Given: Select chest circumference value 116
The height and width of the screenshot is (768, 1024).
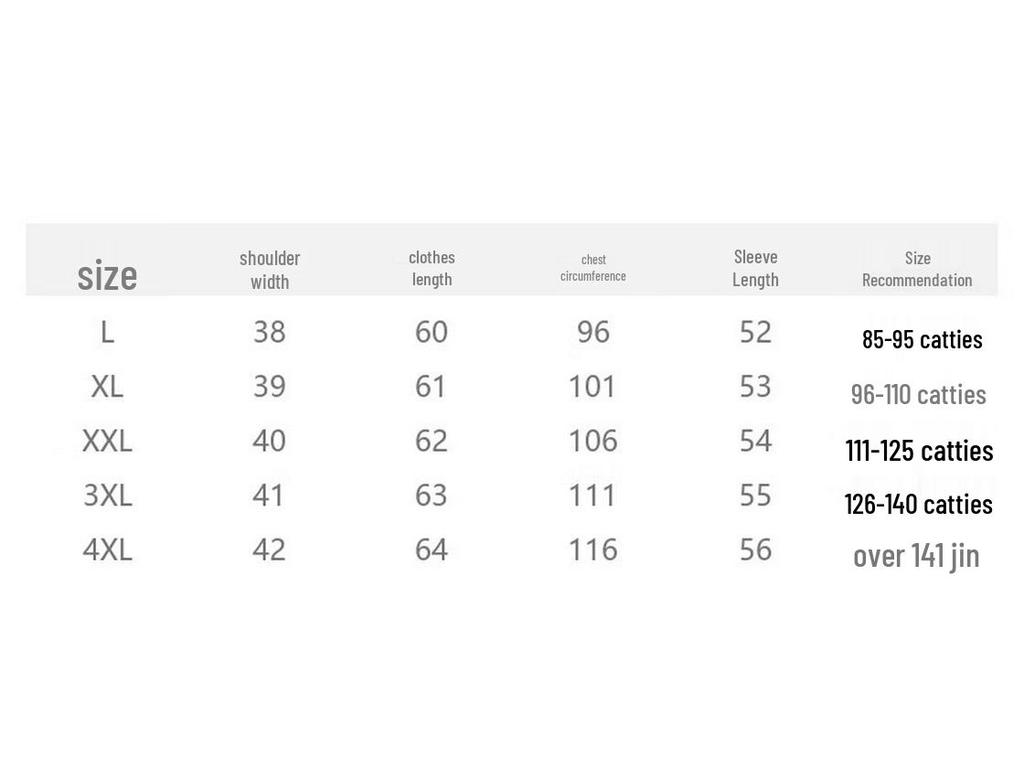Looking at the screenshot, I should [x=593, y=549].
